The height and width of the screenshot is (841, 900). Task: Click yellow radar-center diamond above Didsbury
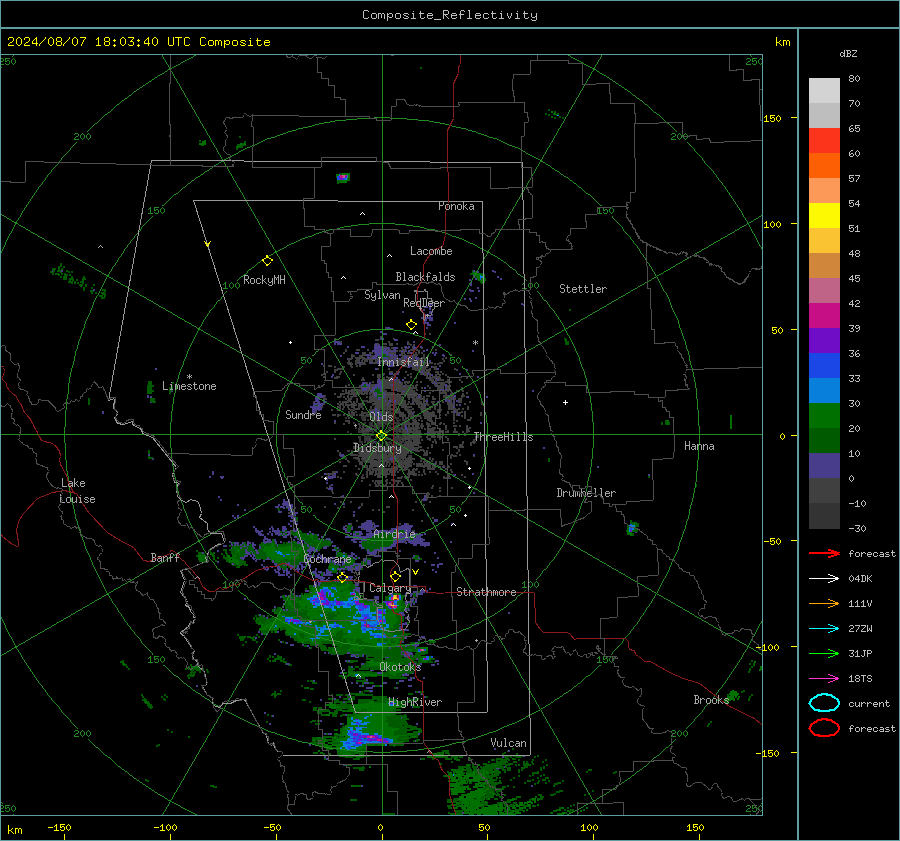pyautogui.click(x=382, y=436)
